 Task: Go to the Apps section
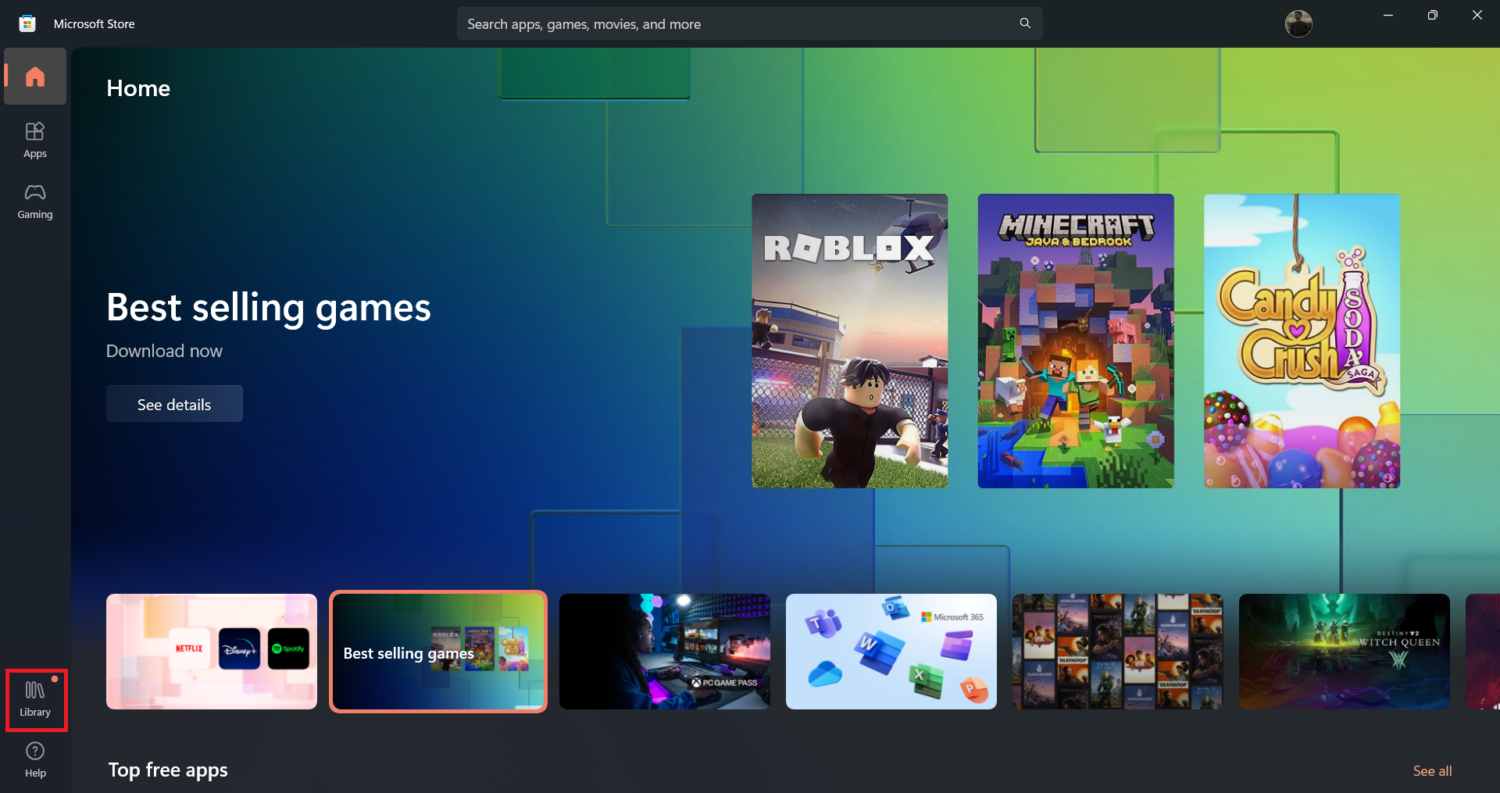[35, 140]
